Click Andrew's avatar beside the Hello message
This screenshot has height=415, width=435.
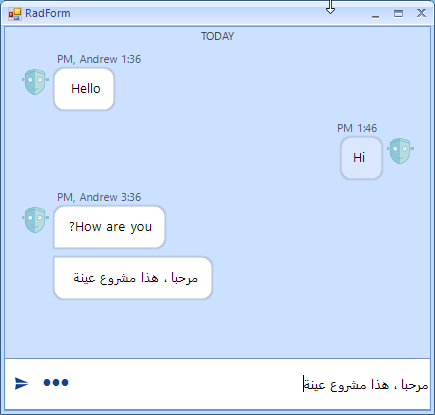point(35,82)
